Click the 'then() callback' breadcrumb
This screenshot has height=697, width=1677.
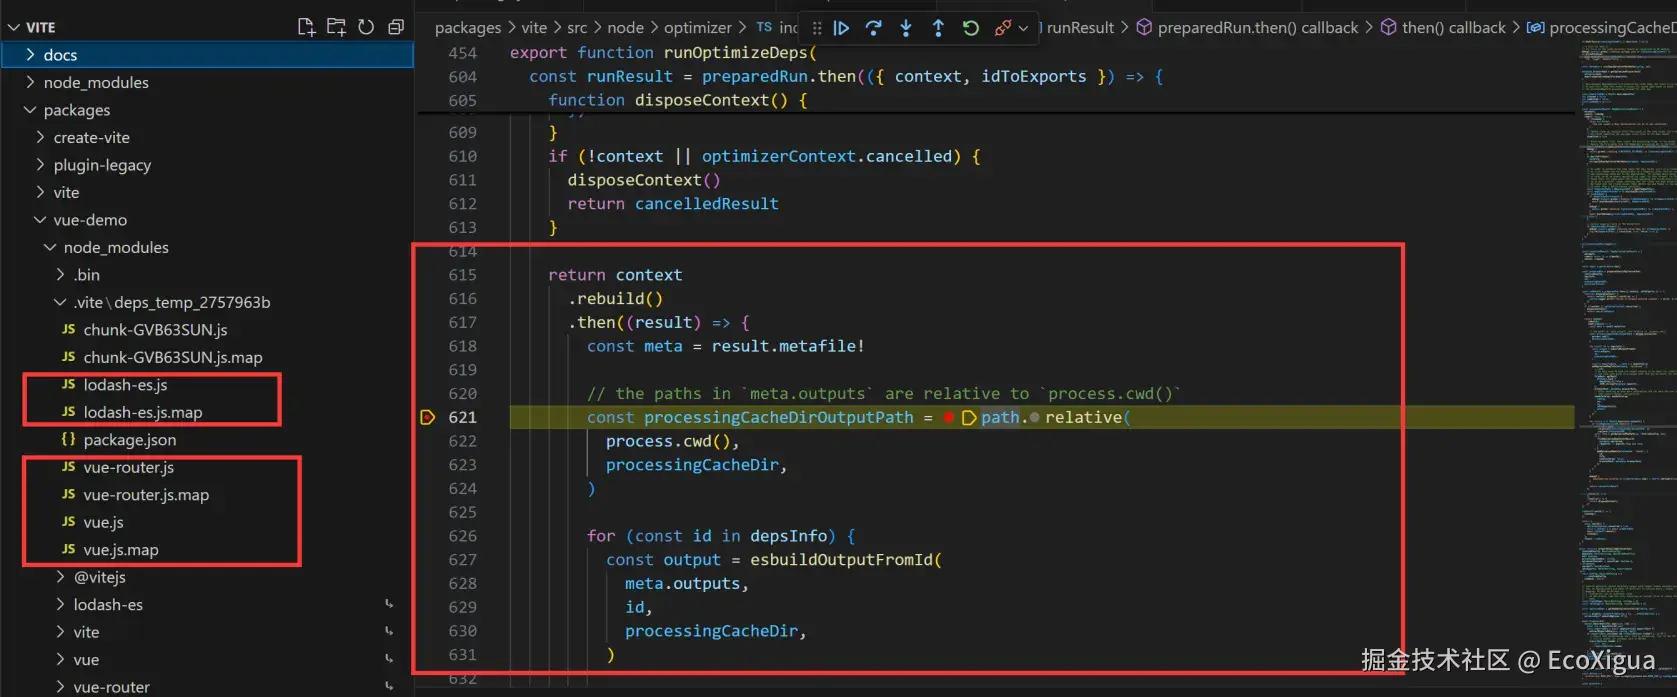point(1453,28)
